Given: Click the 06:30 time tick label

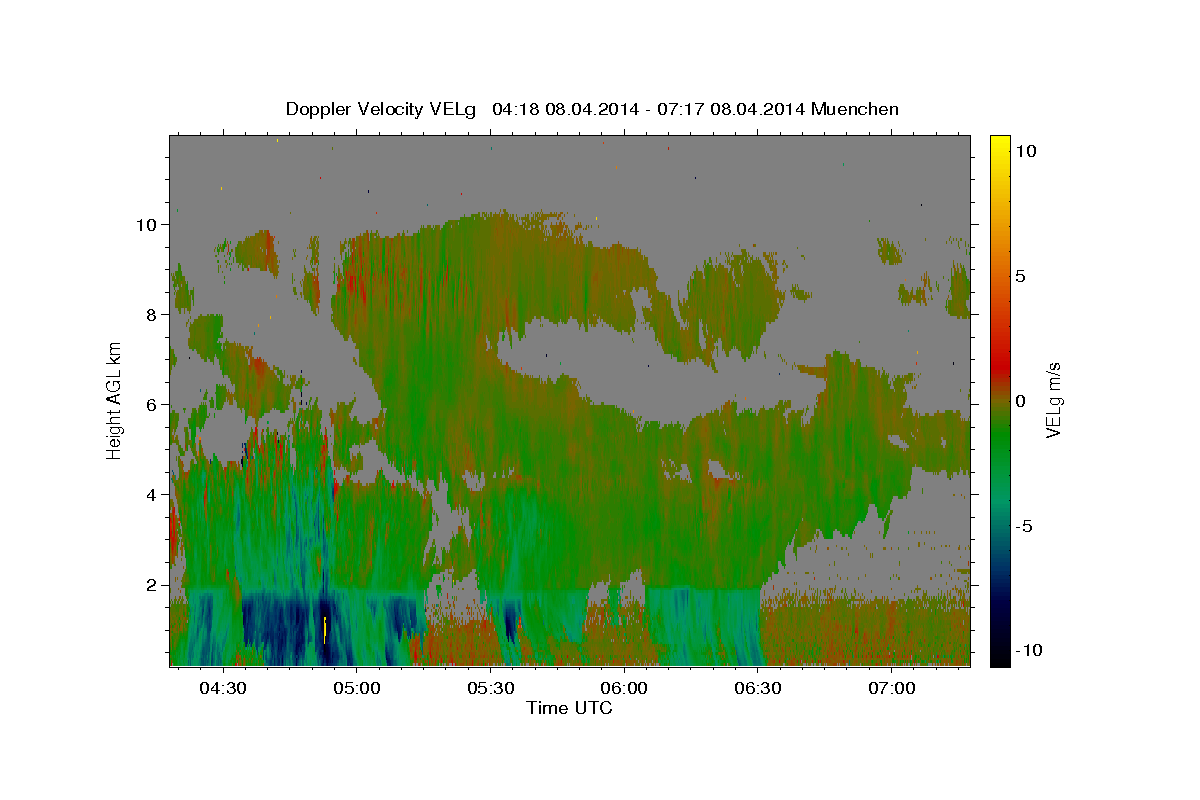Looking at the screenshot, I should pos(758,688).
